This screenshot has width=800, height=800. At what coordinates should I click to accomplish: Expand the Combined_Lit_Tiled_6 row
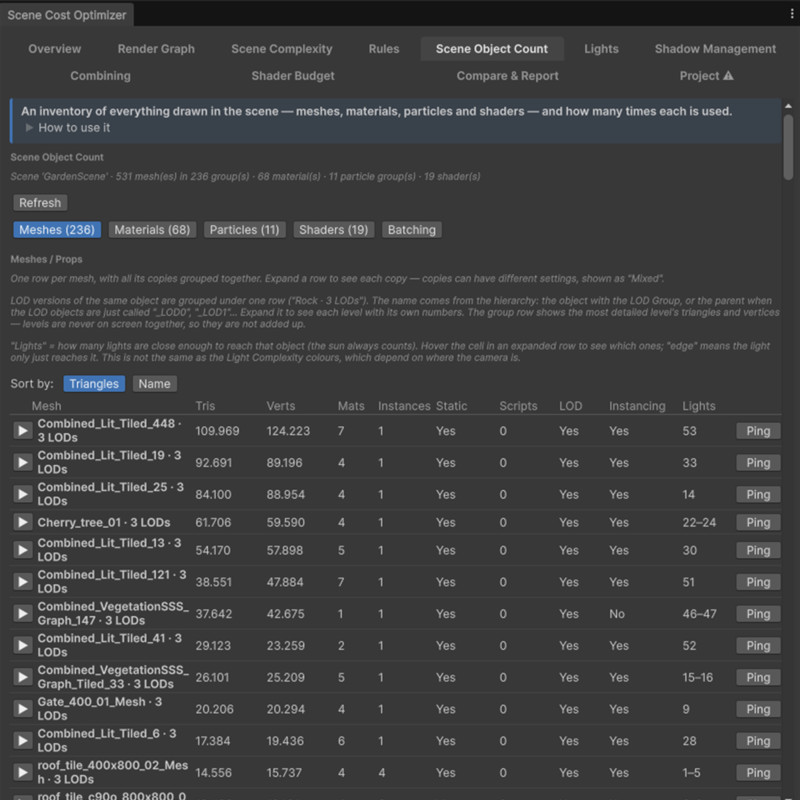(x=22, y=740)
